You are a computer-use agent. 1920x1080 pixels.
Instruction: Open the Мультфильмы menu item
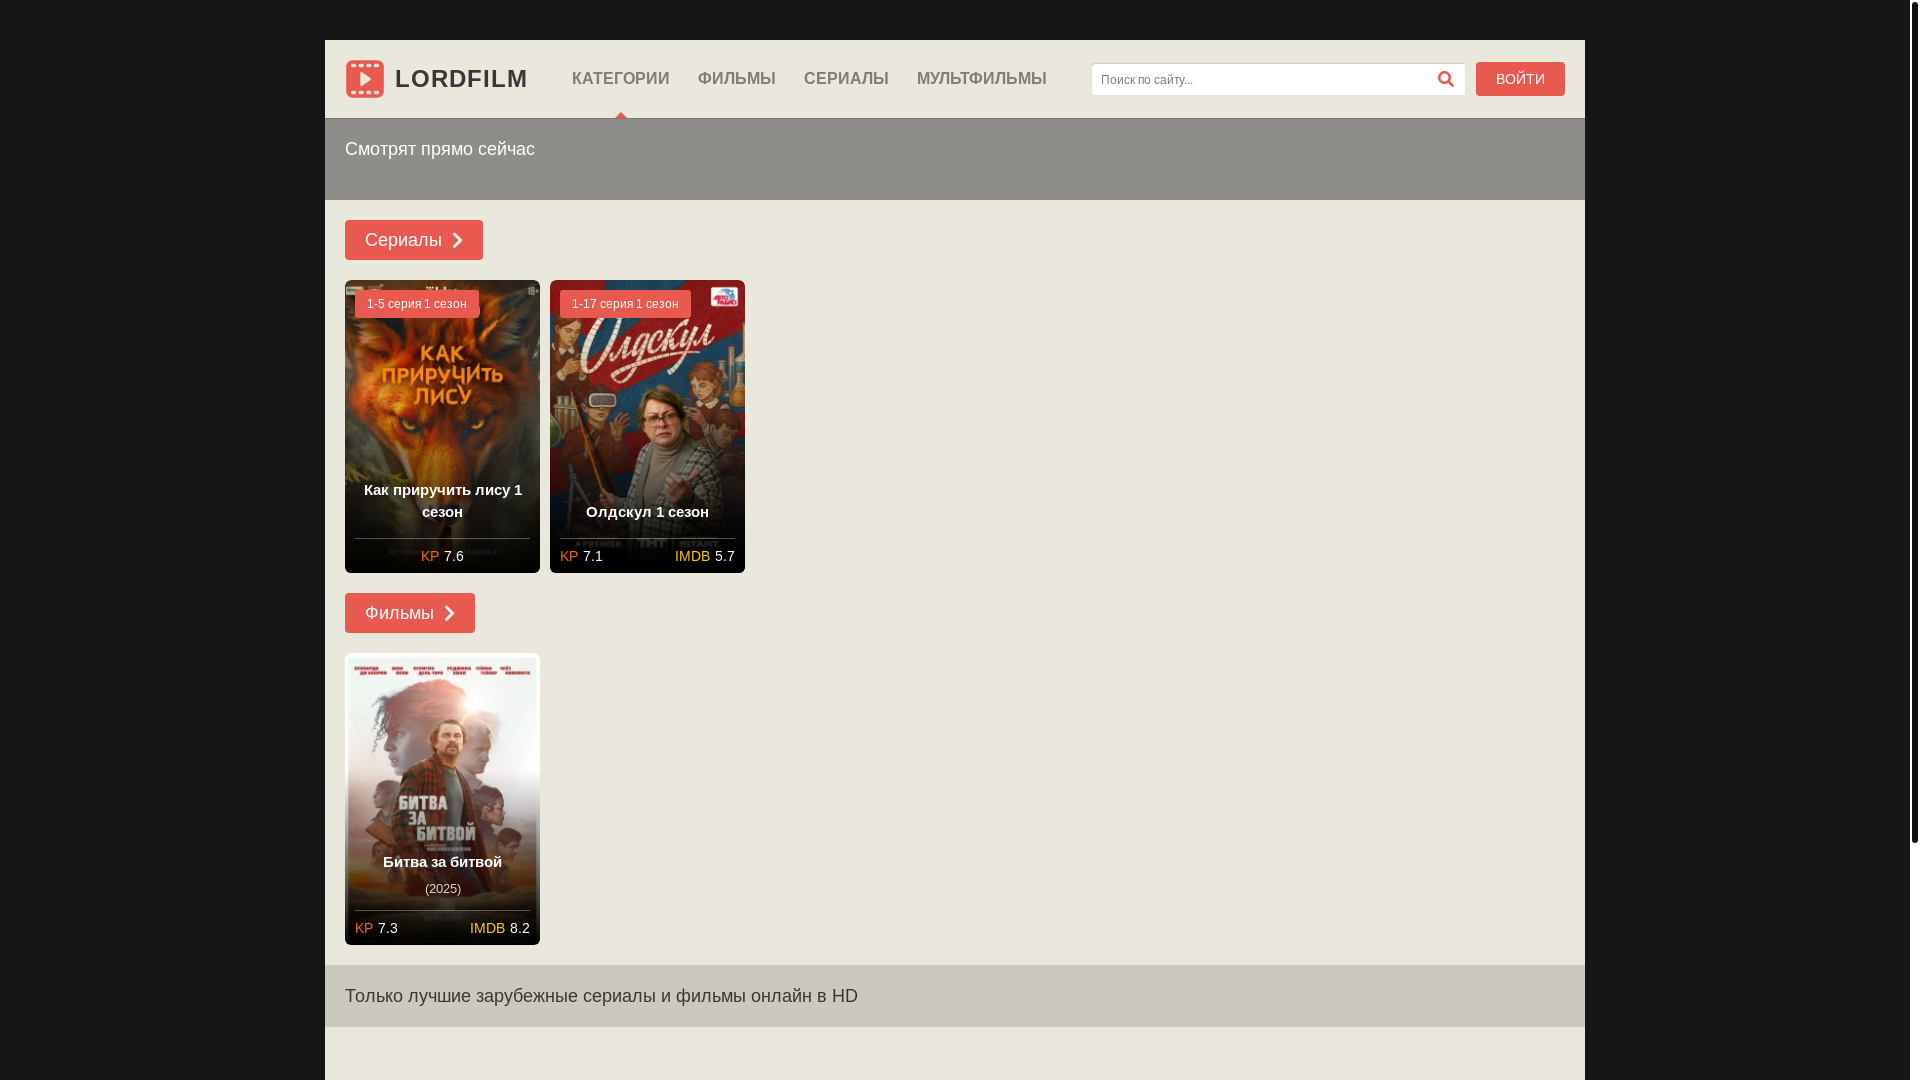[x=982, y=79]
